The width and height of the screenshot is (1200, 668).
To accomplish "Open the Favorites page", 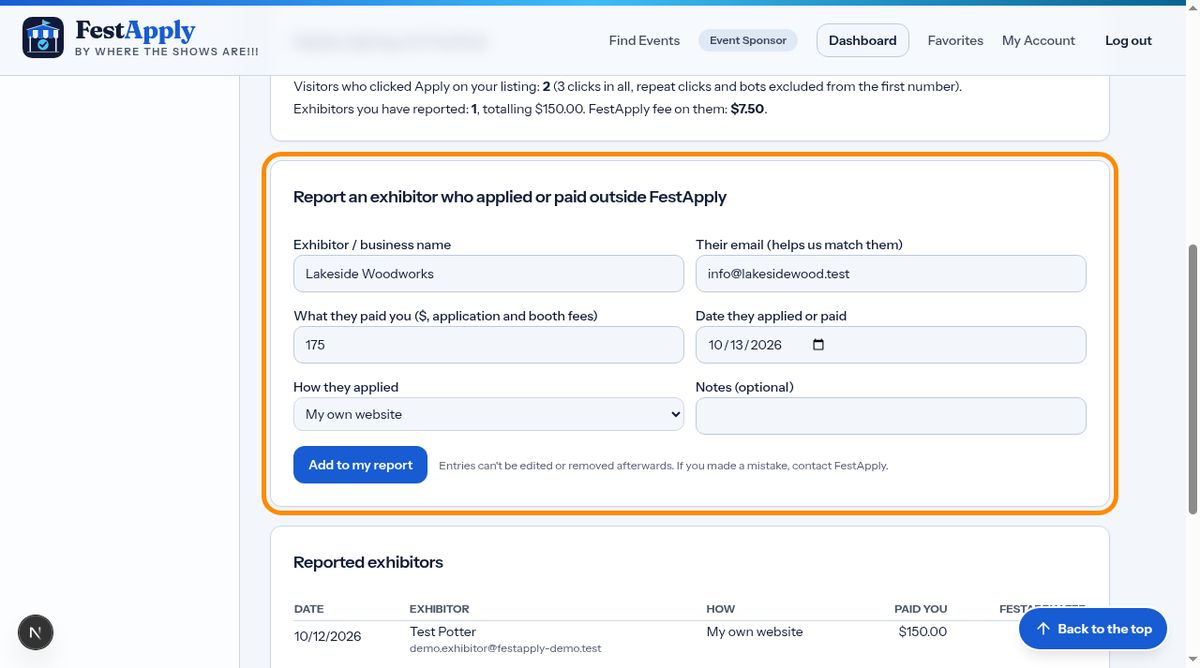I will pos(955,40).
